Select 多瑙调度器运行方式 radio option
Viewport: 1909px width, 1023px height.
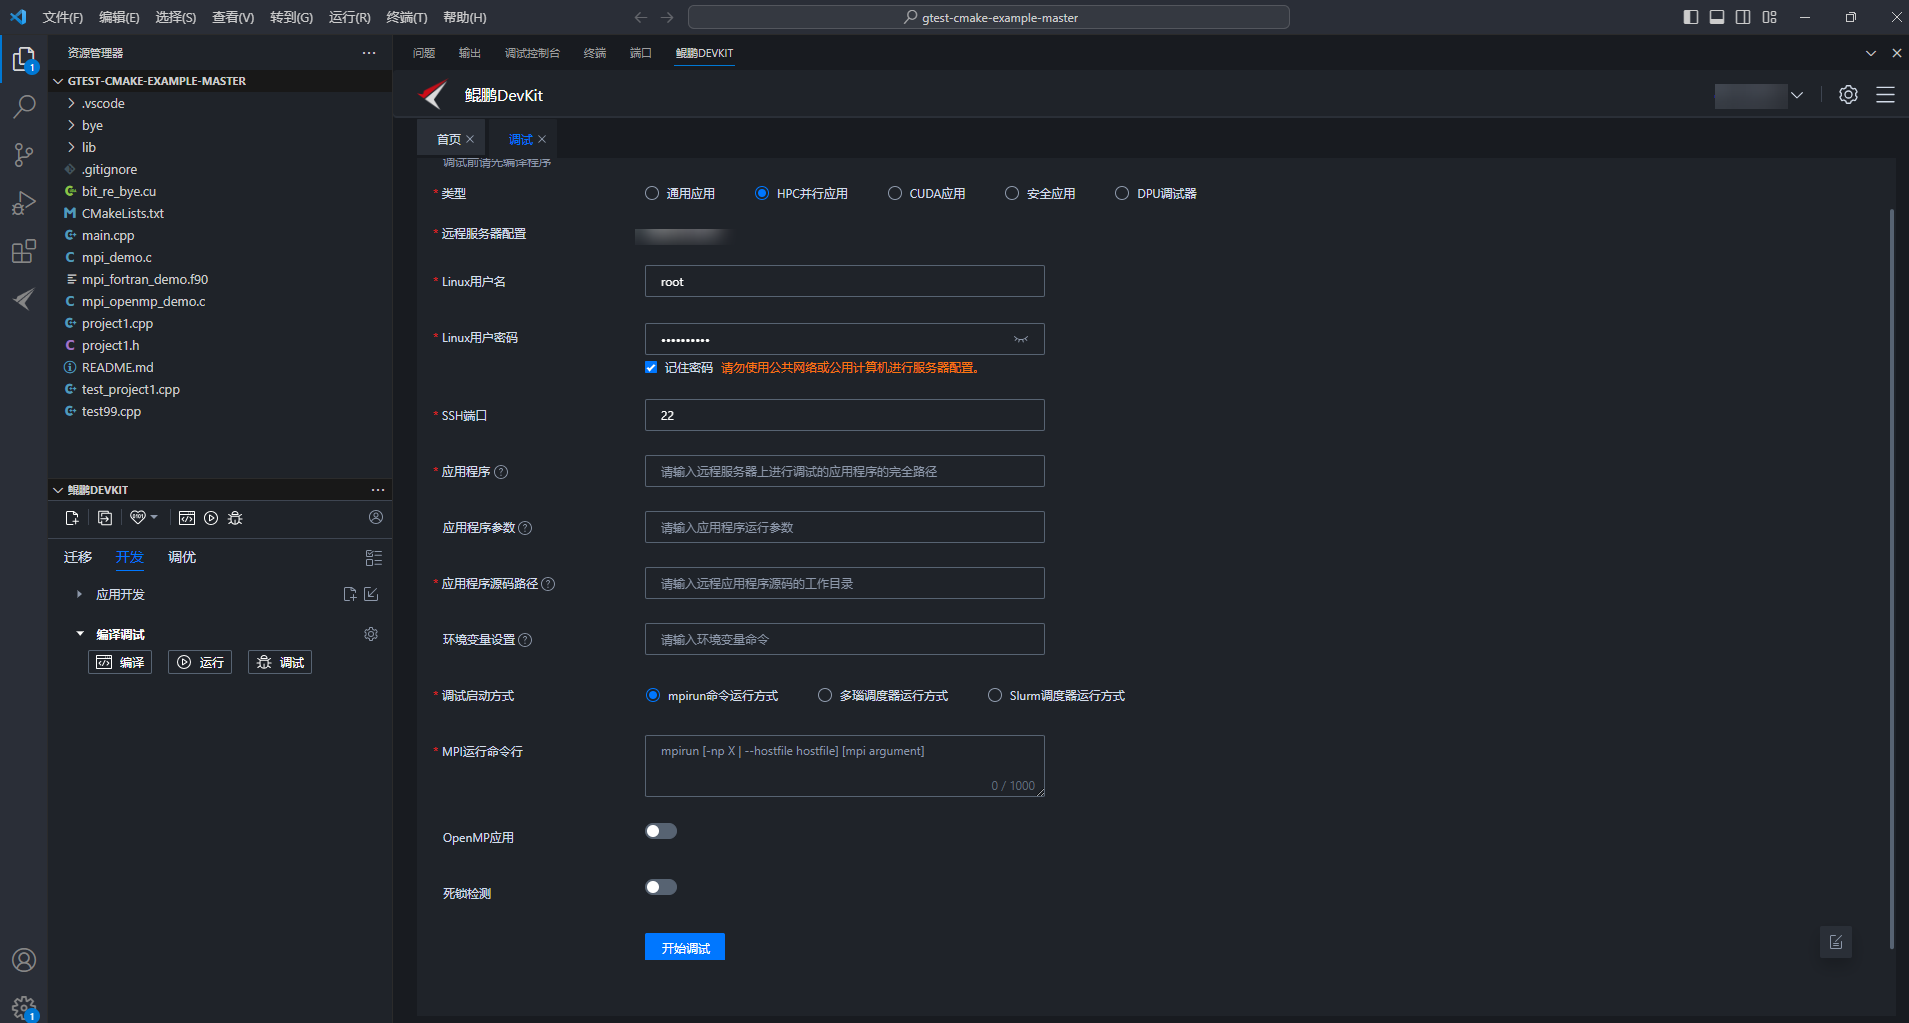(825, 695)
